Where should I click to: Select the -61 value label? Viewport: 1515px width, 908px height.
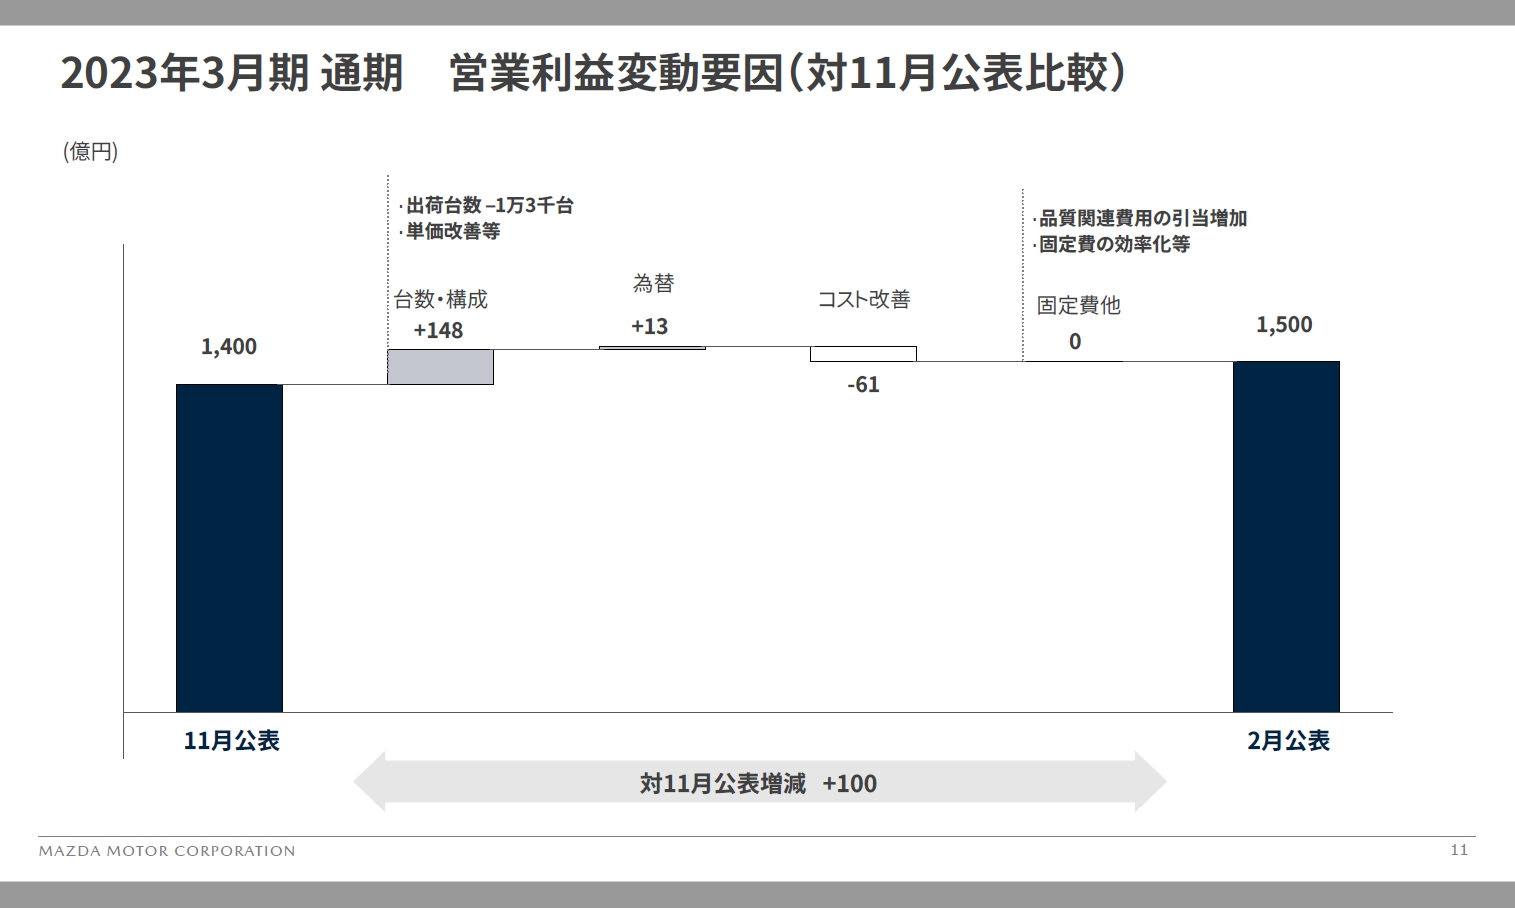864,384
